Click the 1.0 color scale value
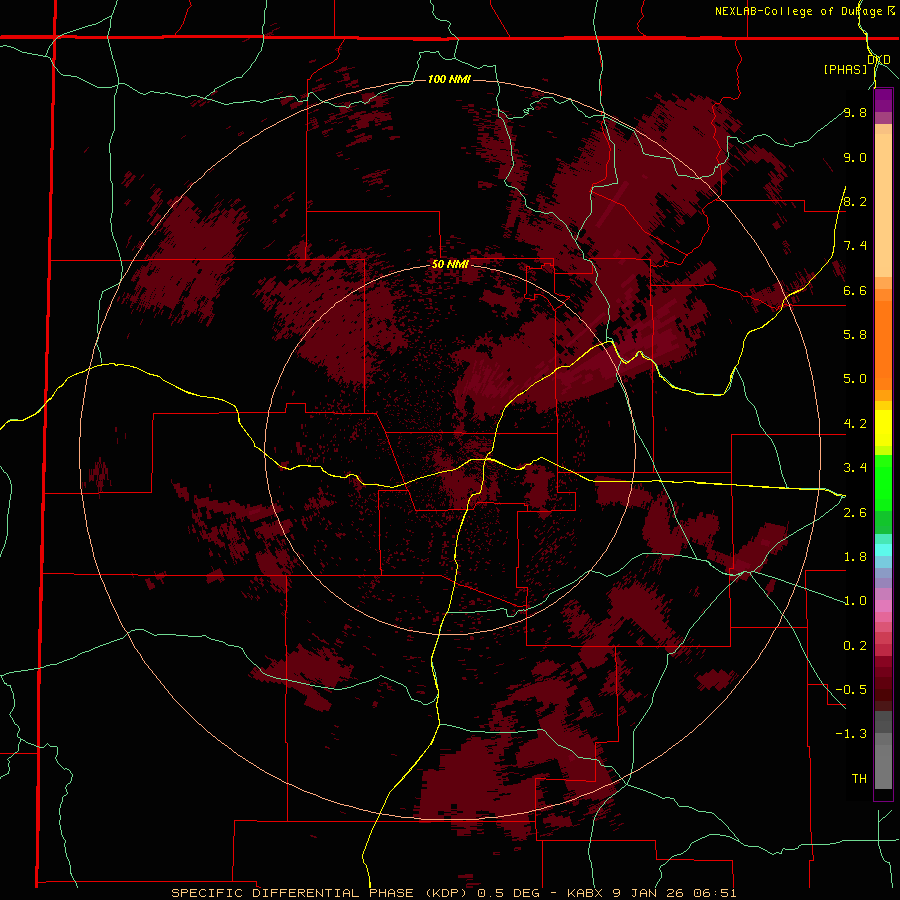 pos(855,601)
